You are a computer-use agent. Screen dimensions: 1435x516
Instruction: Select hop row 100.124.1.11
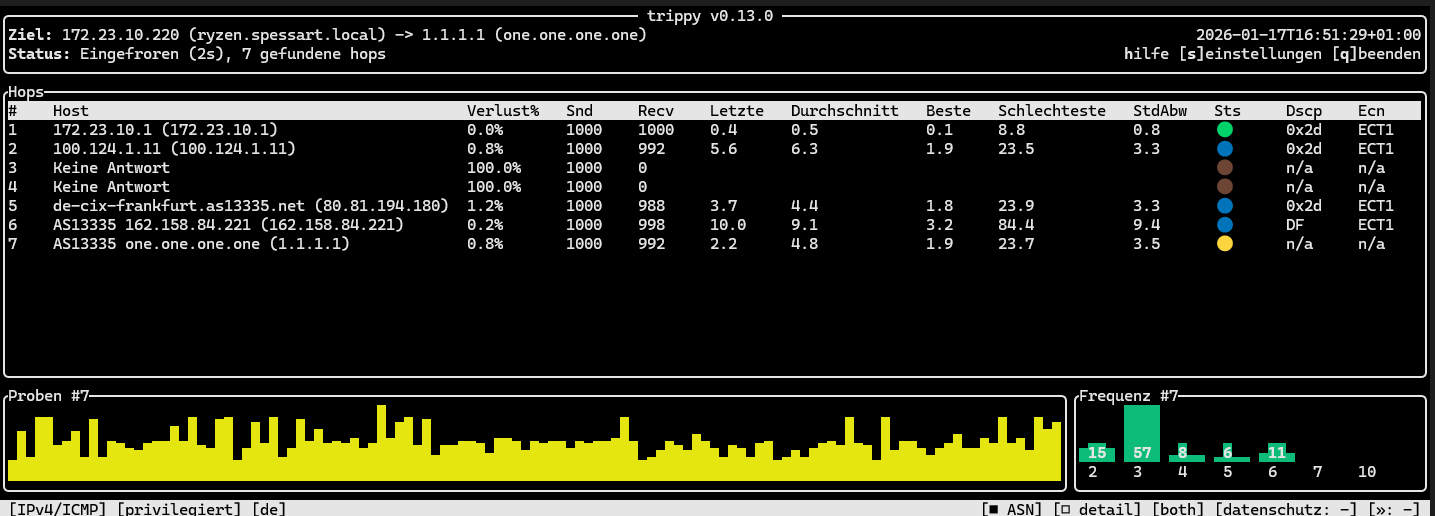(714, 149)
